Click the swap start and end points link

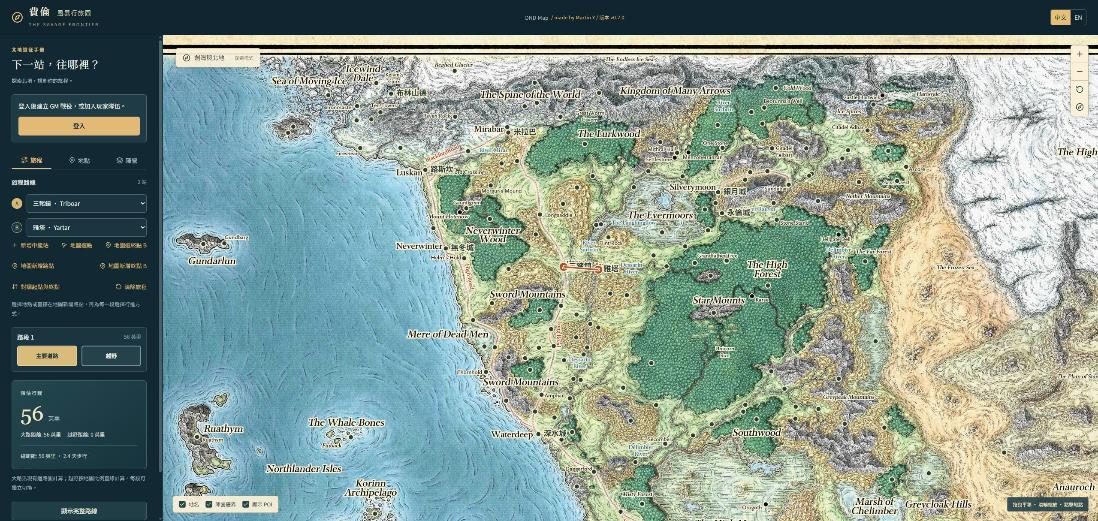click(x=36, y=286)
